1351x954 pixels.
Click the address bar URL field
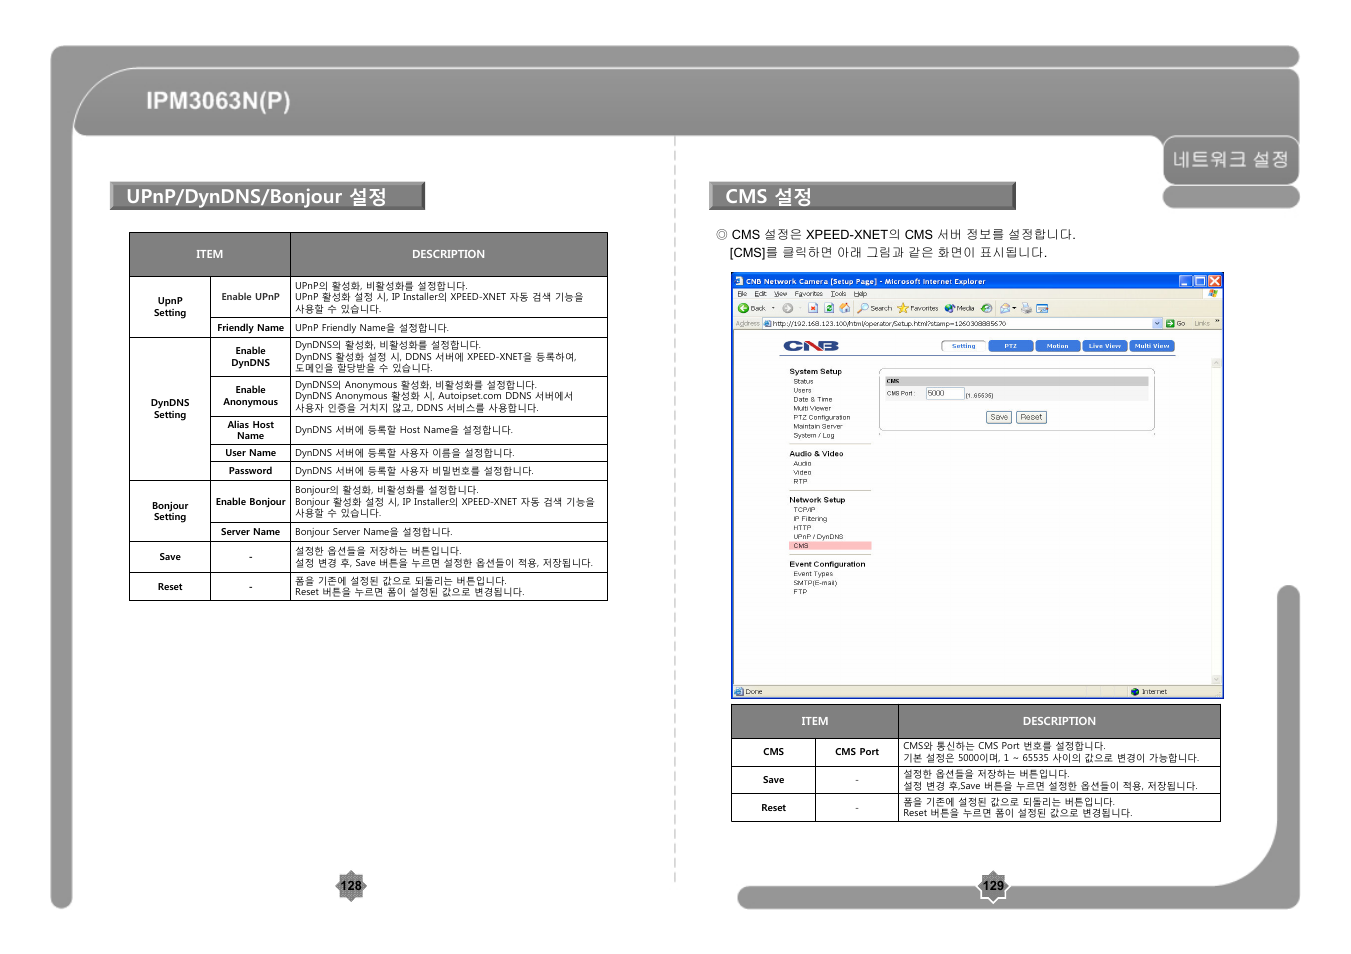click(956, 323)
